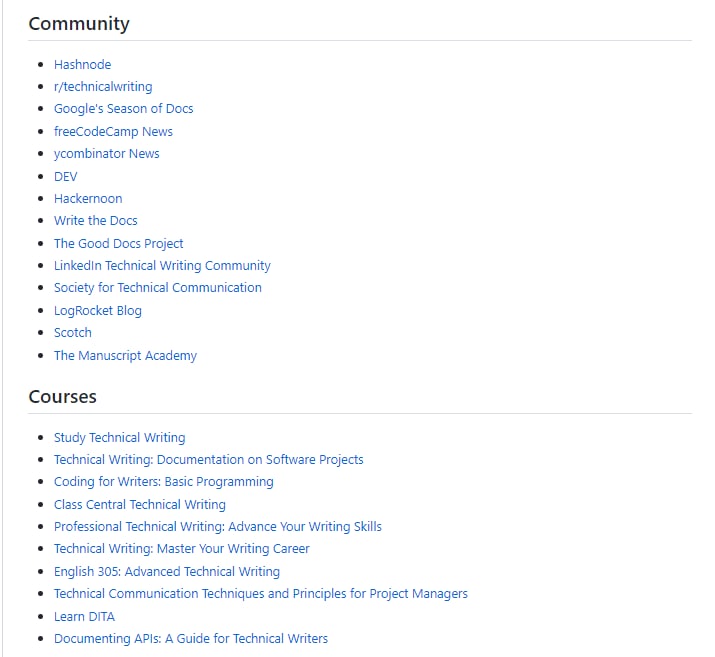
Task: Open the Hashnode community link
Action: (82, 64)
